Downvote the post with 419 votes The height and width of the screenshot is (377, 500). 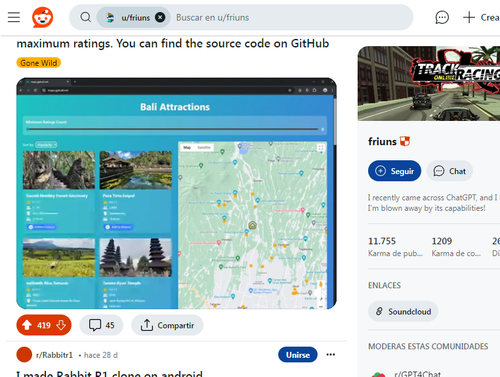tap(61, 325)
